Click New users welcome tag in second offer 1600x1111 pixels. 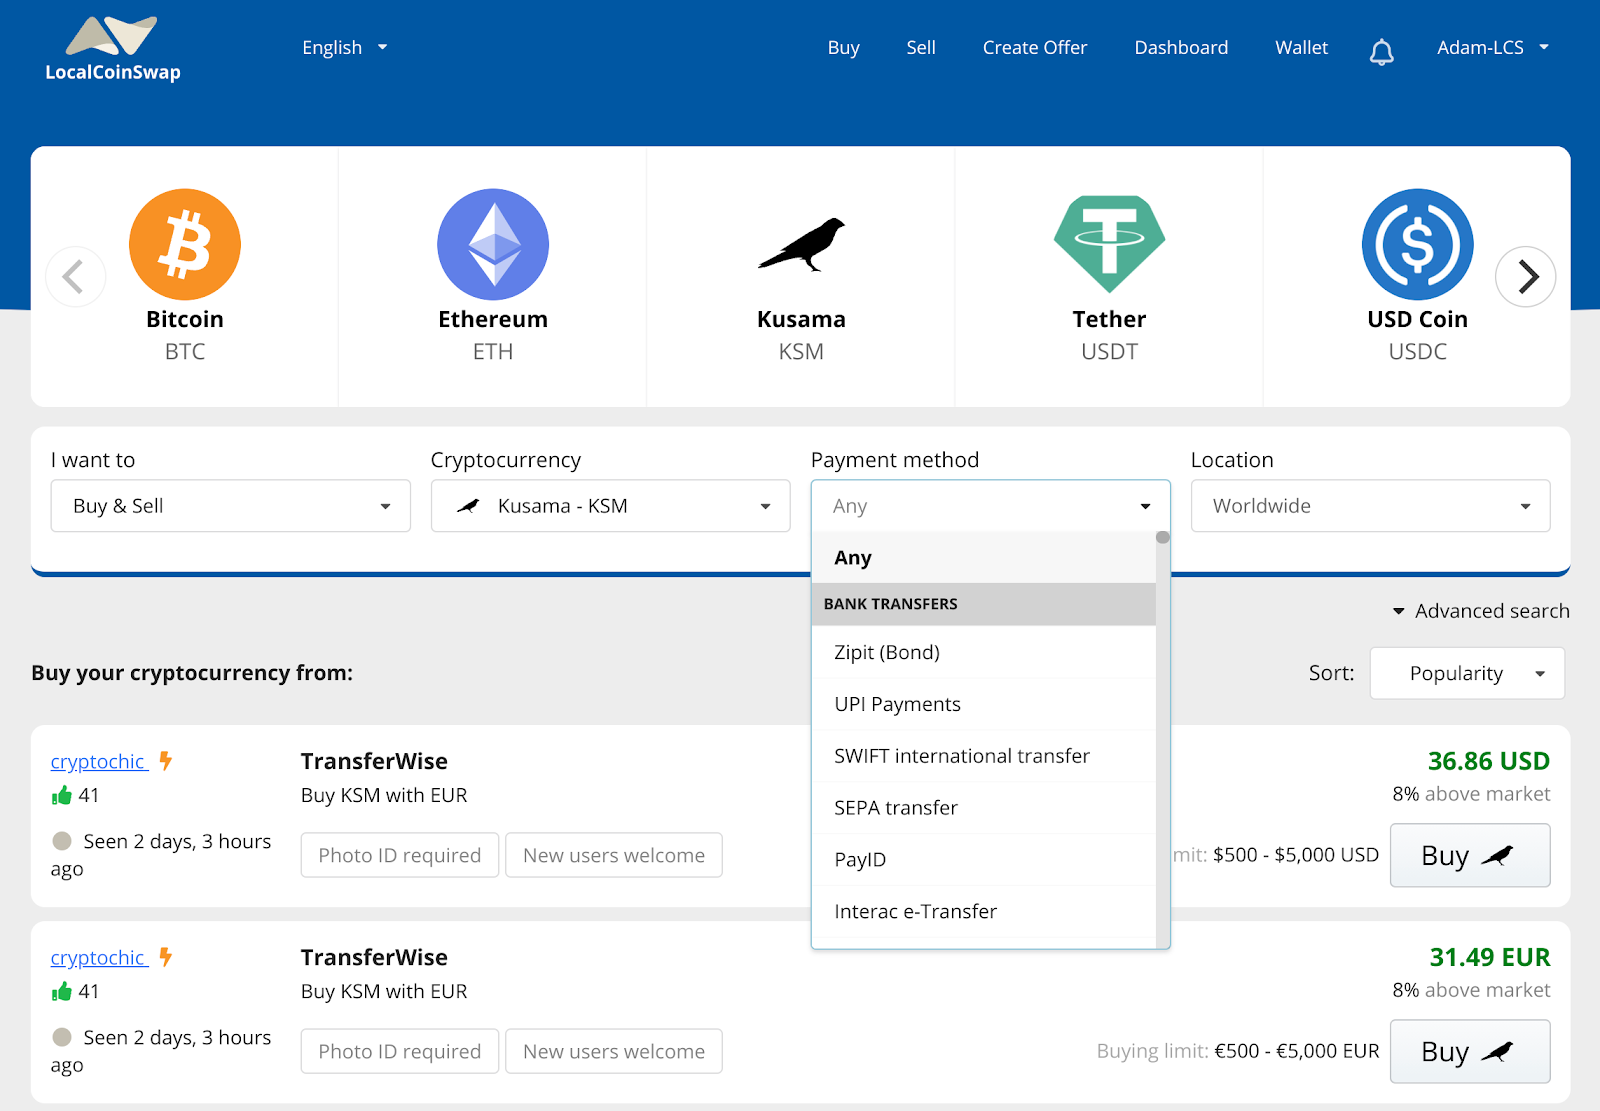click(x=614, y=1051)
